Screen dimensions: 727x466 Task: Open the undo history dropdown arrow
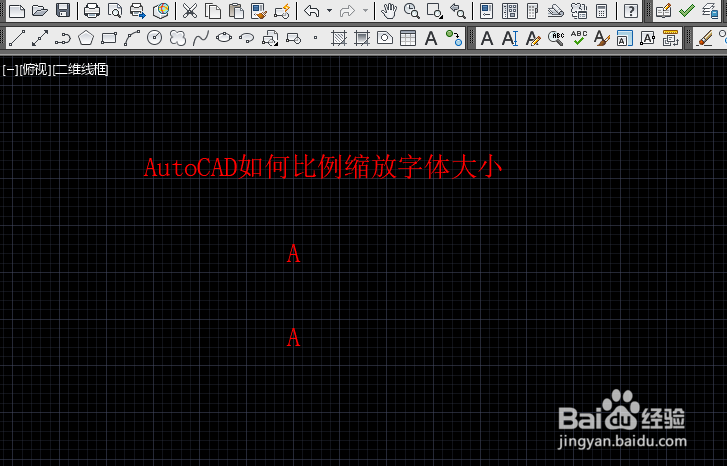coord(329,10)
